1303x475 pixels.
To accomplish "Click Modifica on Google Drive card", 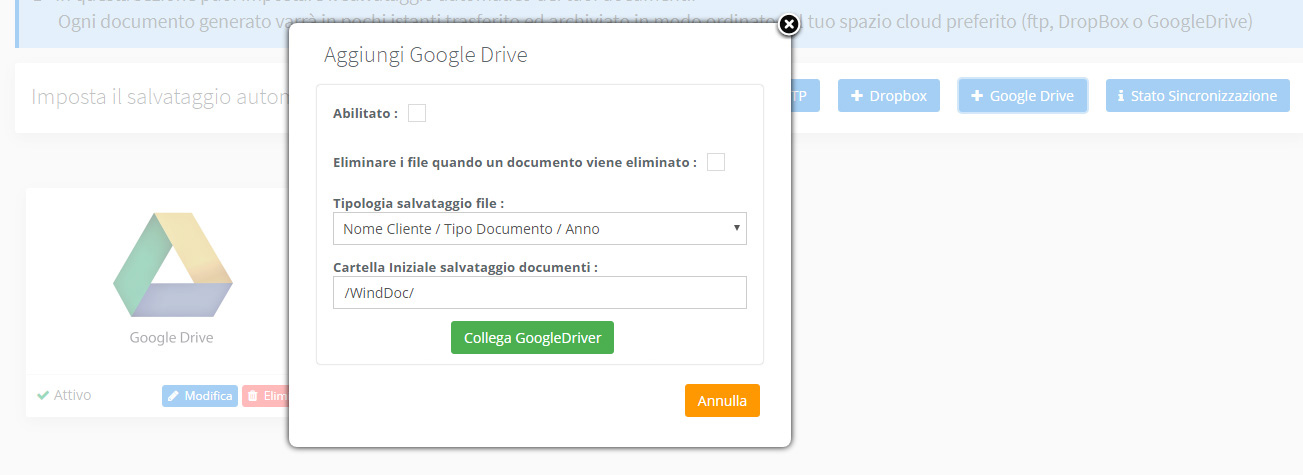I will (x=200, y=396).
